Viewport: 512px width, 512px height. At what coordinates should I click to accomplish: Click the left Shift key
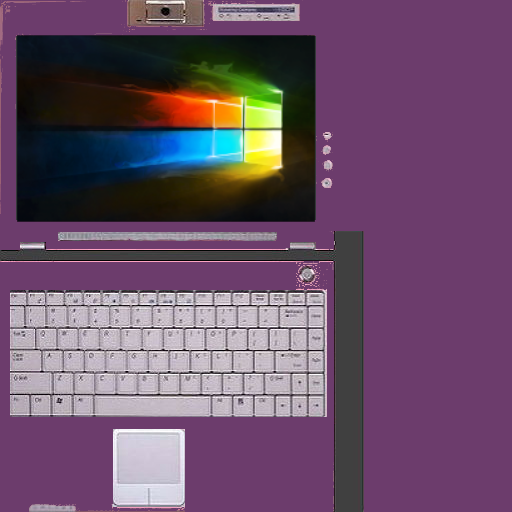click(x=31, y=383)
